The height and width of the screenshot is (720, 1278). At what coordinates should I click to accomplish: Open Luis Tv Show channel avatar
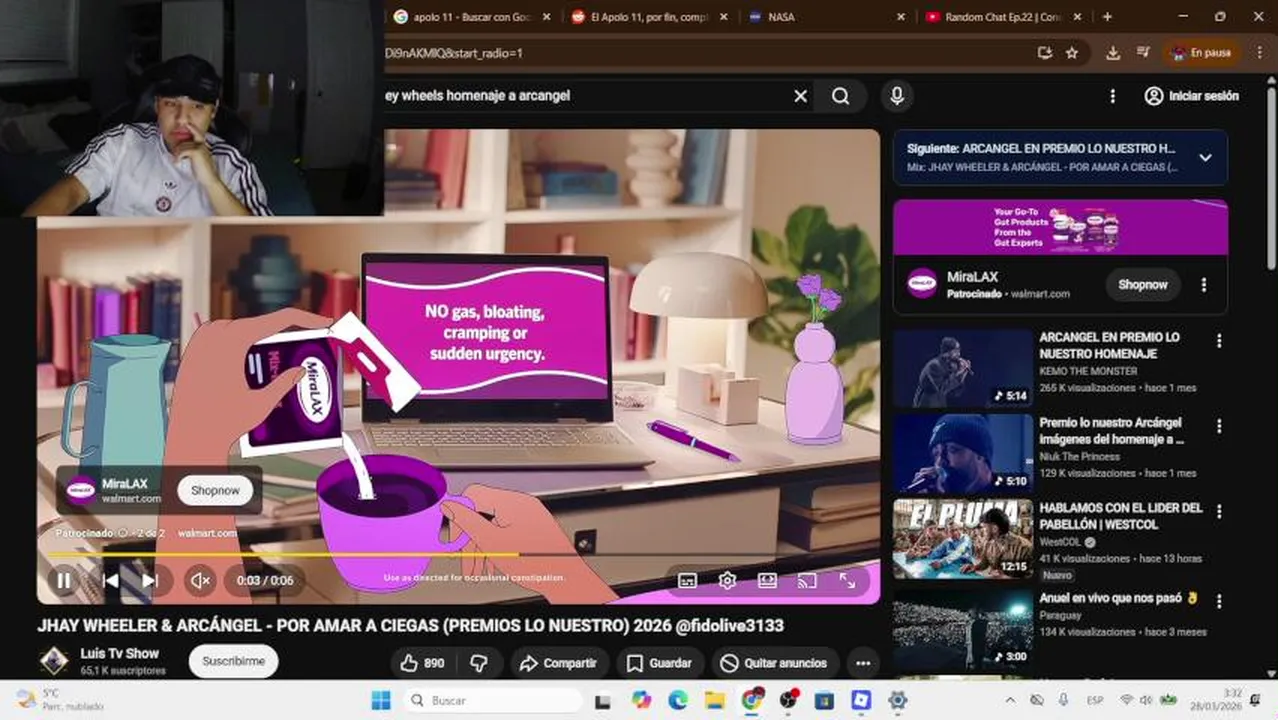pyautogui.click(x=54, y=661)
